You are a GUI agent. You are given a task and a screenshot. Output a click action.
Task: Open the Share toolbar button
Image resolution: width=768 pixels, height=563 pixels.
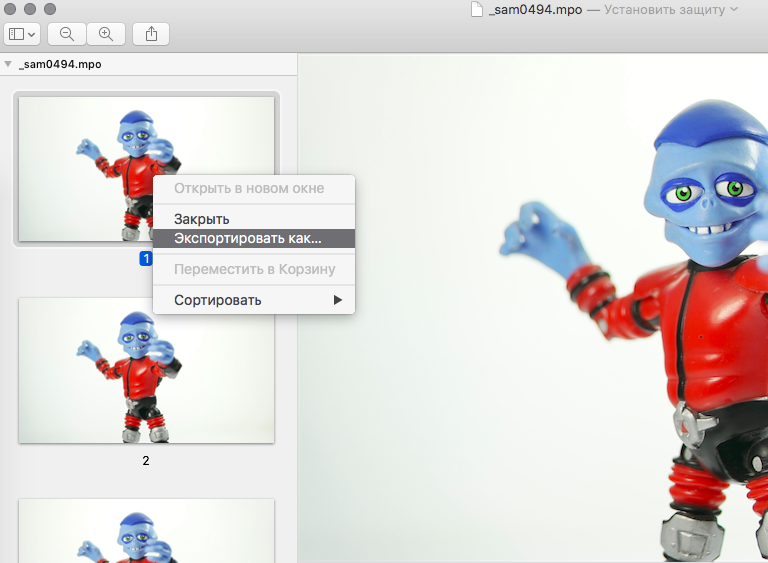point(151,34)
